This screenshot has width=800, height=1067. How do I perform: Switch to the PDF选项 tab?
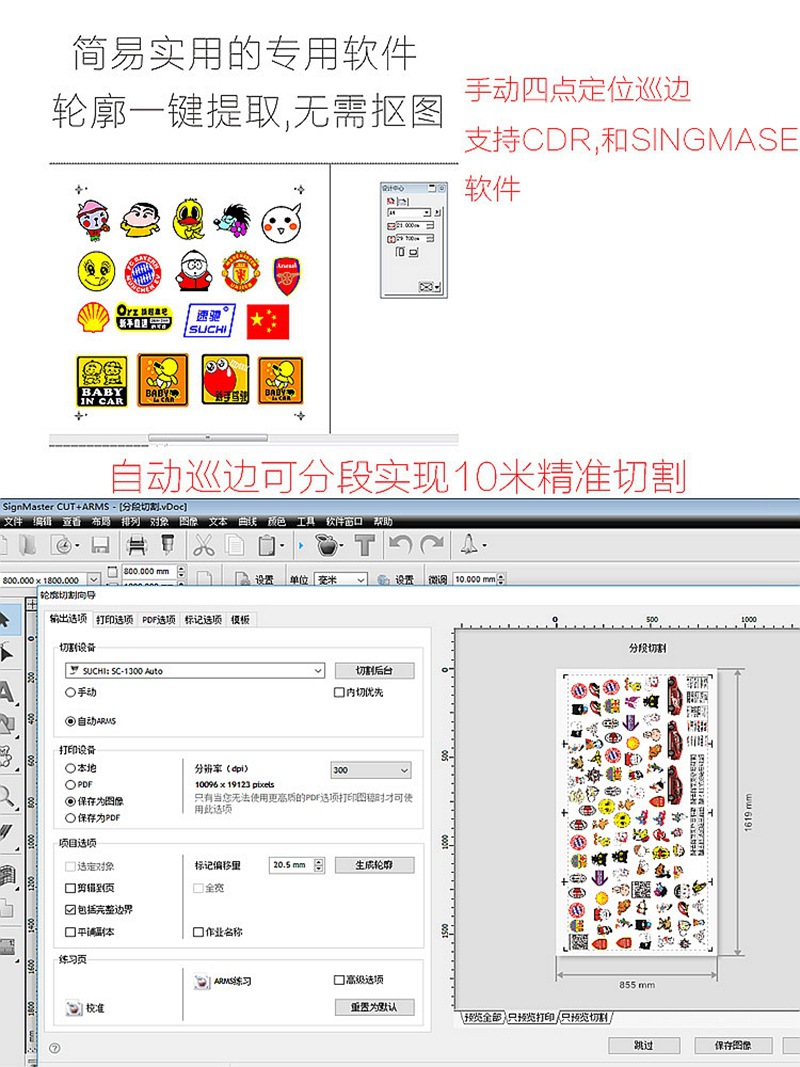(159, 620)
